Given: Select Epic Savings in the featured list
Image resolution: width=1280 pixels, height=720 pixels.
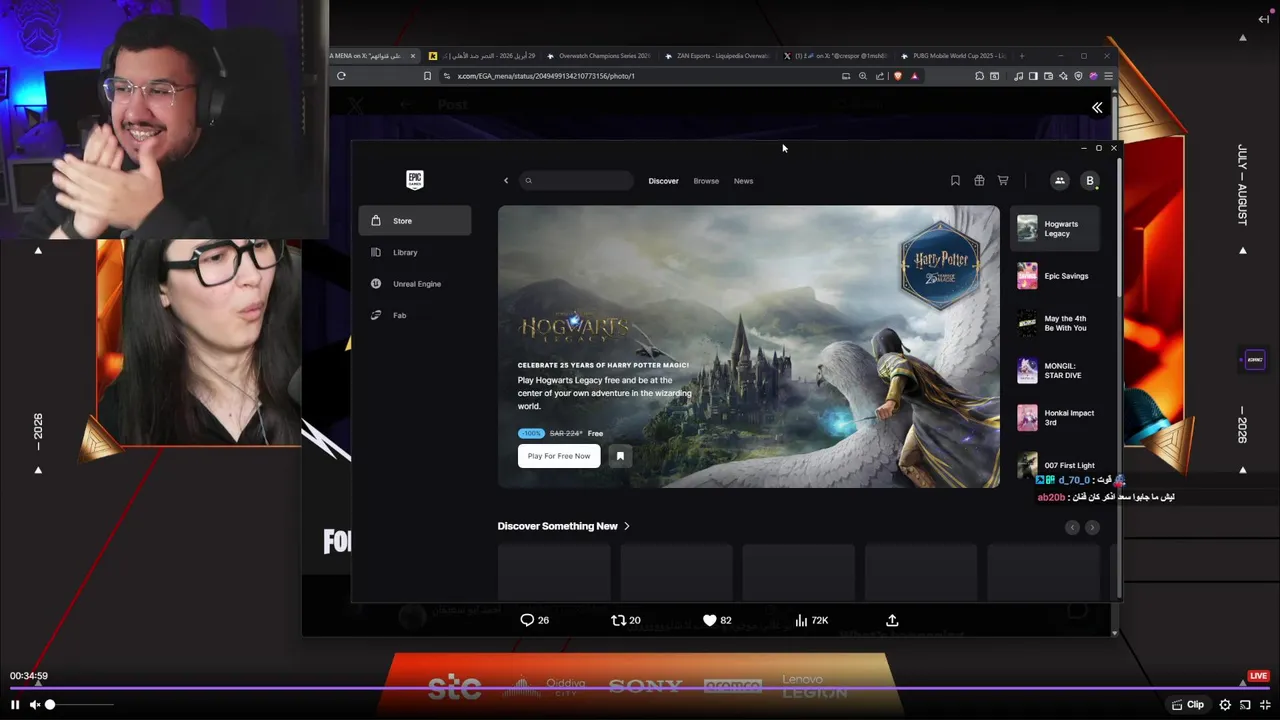Looking at the screenshot, I should pos(1056,276).
